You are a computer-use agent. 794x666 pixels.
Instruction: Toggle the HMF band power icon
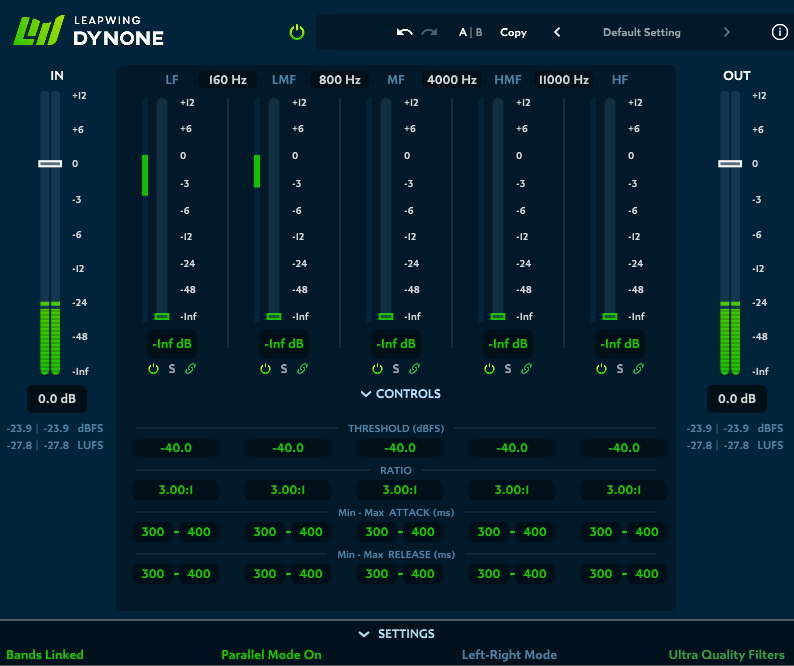pos(489,369)
